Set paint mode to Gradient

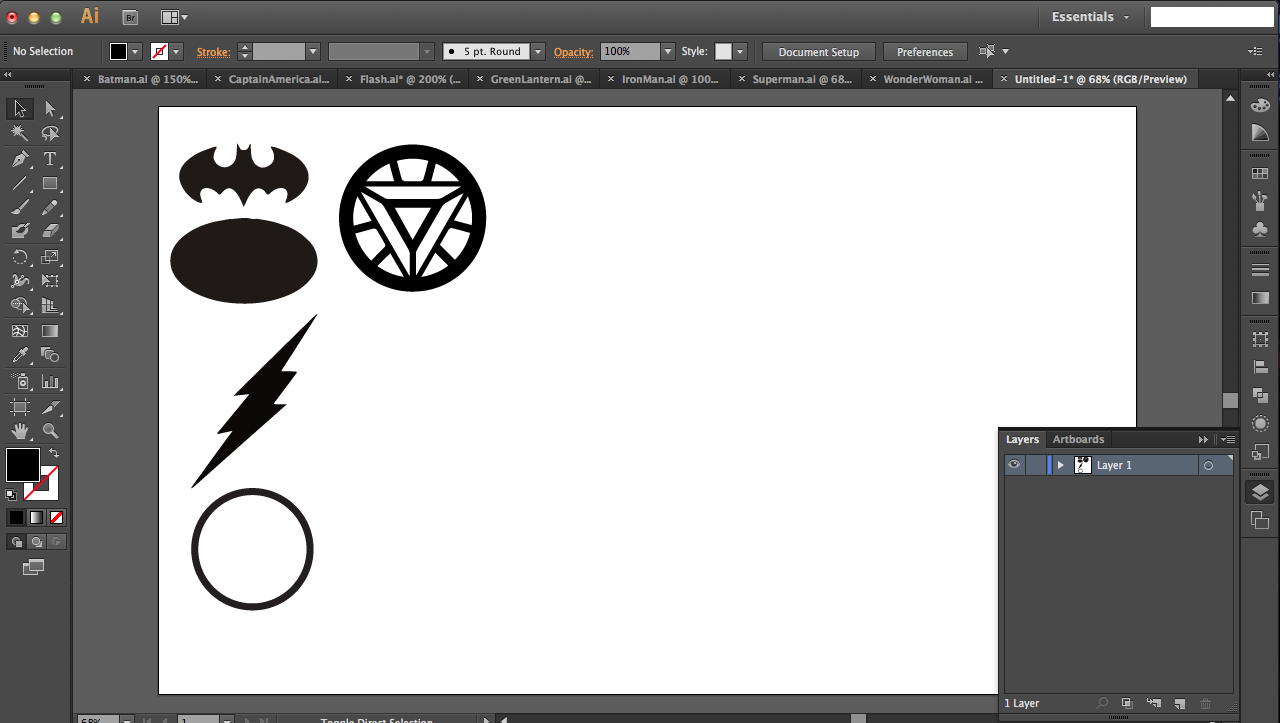tap(36, 517)
